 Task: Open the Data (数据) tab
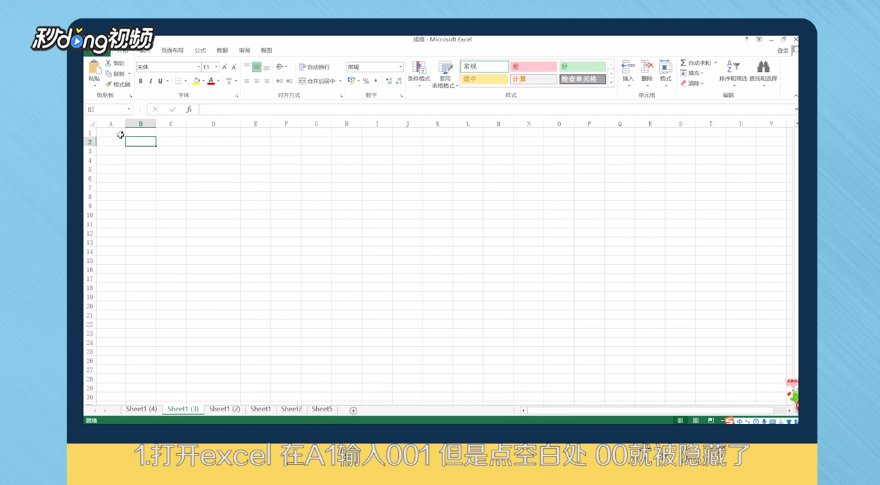pos(222,51)
